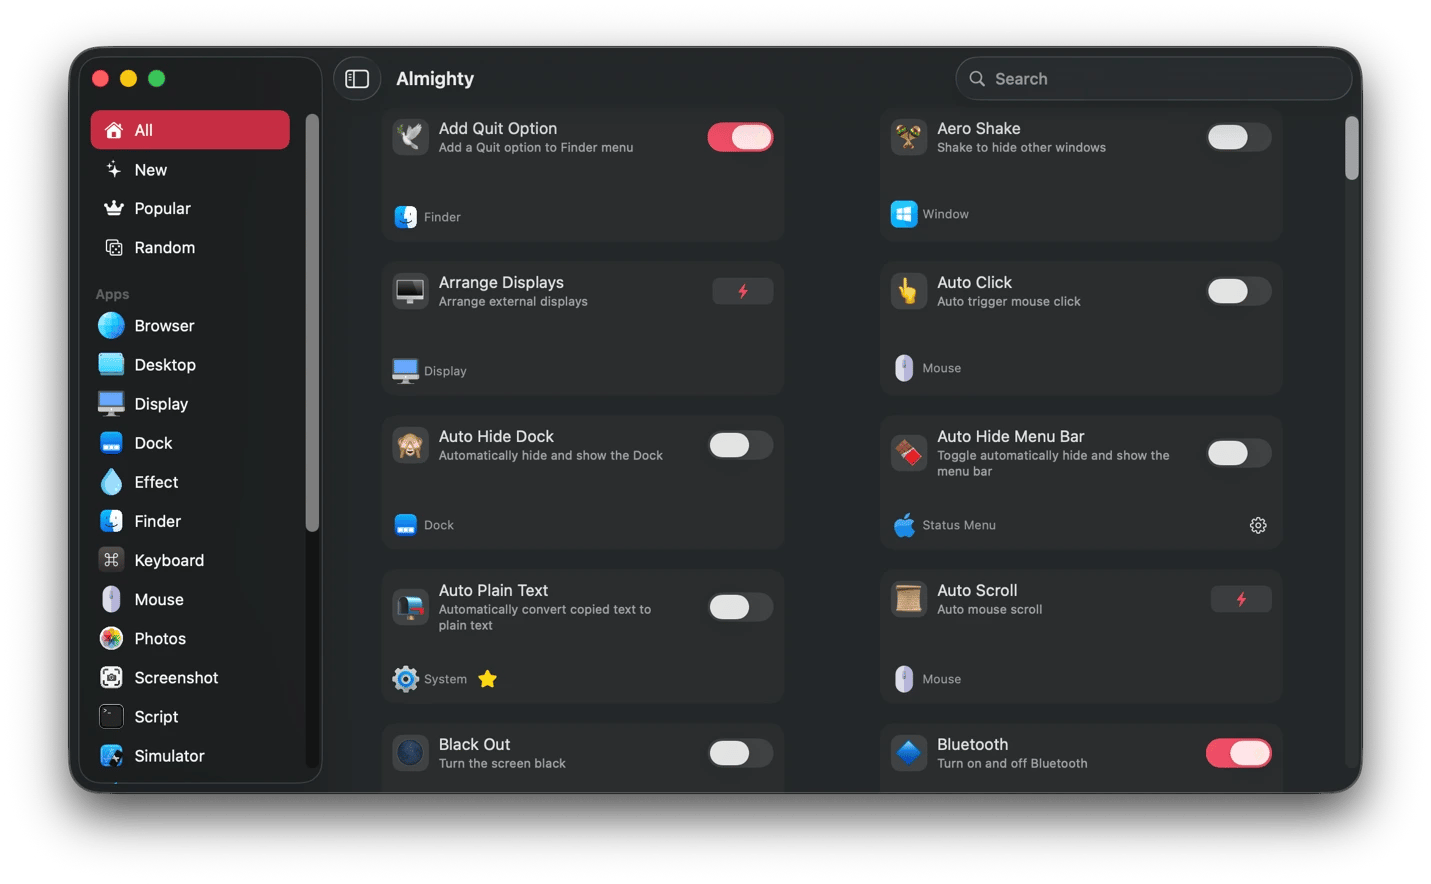
Task: Click the "Shake to hide other windows" description
Action: tap(1021, 147)
